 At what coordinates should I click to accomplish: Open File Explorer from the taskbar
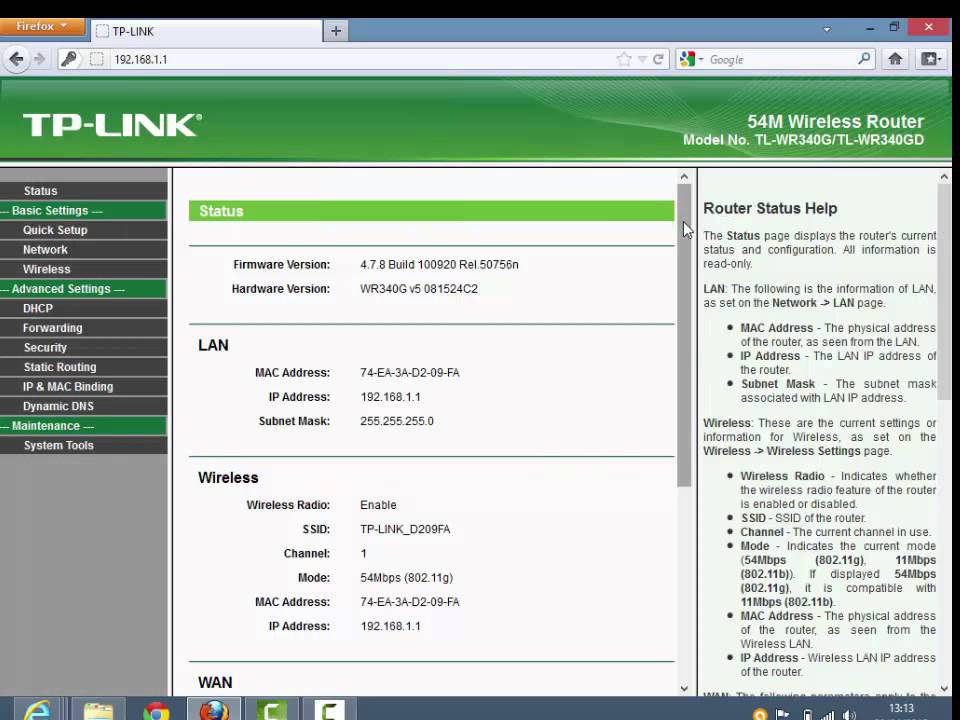99,709
